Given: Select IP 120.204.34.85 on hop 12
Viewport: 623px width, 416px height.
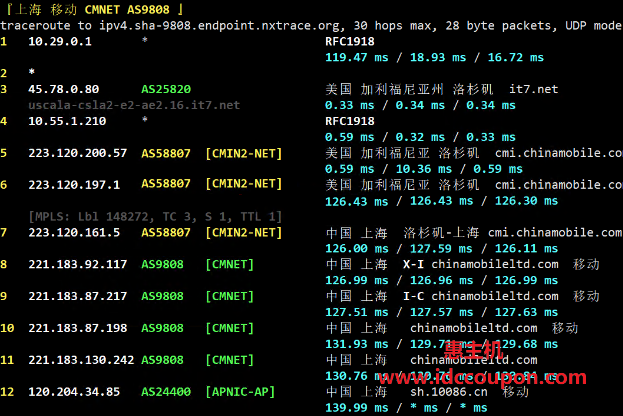Looking at the screenshot, I should [74, 392].
